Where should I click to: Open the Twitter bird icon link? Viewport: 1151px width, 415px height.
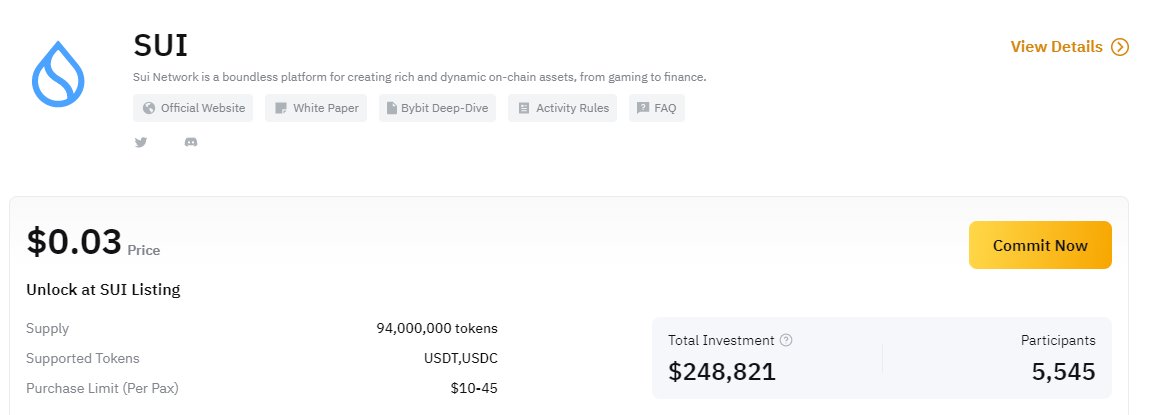pos(141,142)
